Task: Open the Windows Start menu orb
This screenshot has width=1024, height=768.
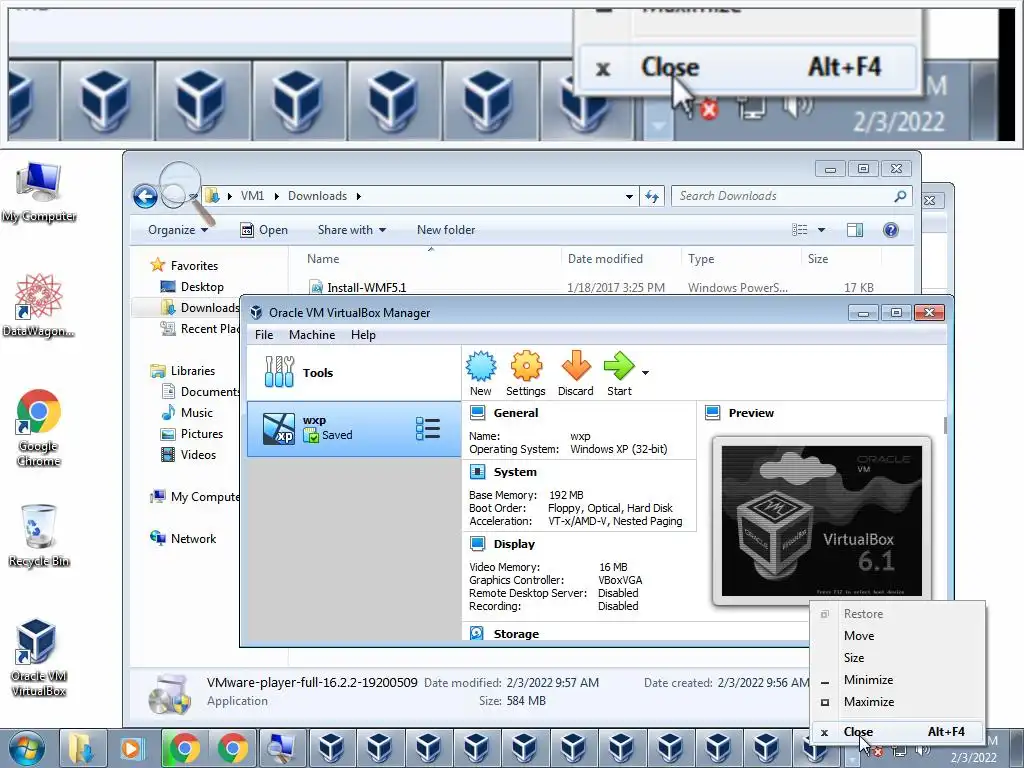Action: (x=26, y=748)
